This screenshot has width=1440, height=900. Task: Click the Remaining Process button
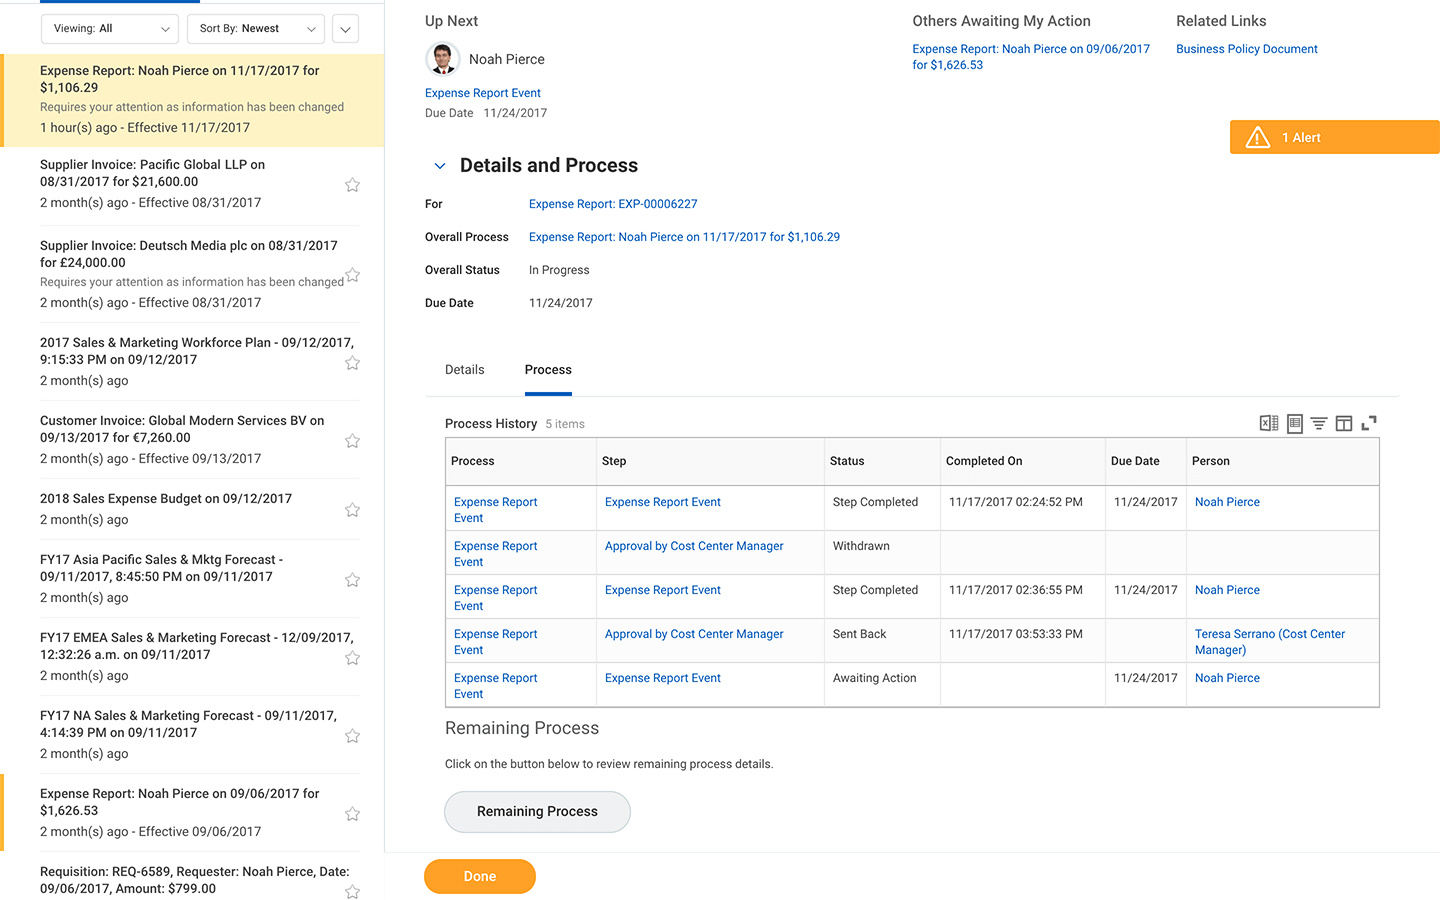pos(537,812)
